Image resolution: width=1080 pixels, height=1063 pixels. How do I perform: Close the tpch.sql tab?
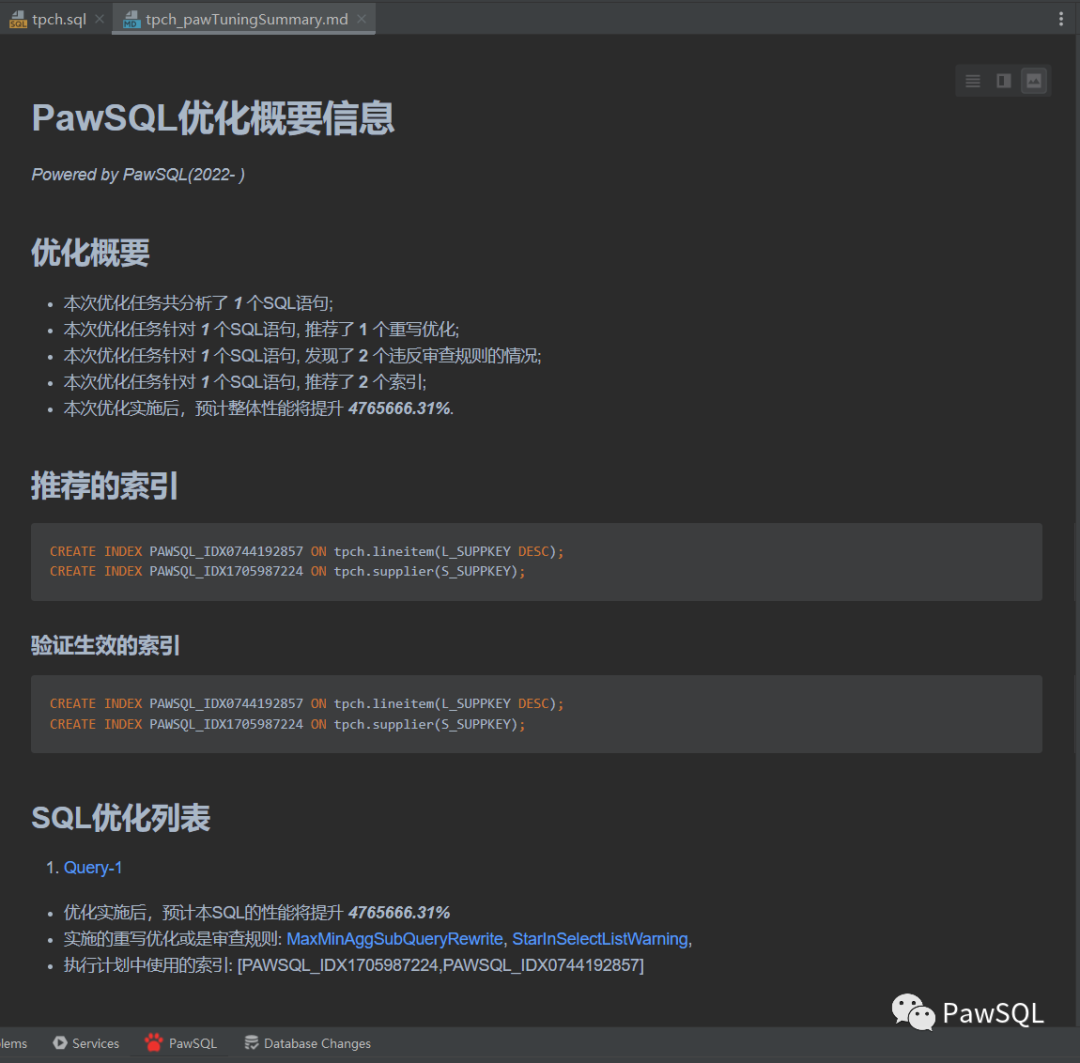[x=99, y=19]
